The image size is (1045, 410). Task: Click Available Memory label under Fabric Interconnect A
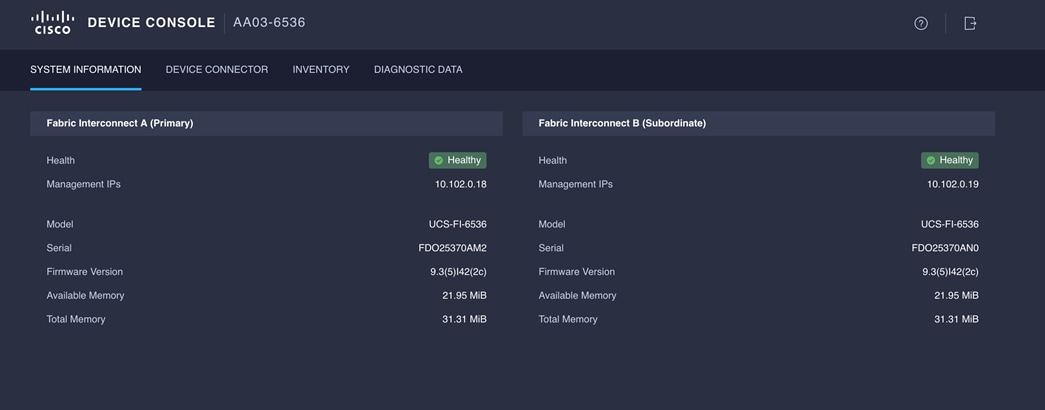pos(85,295)
